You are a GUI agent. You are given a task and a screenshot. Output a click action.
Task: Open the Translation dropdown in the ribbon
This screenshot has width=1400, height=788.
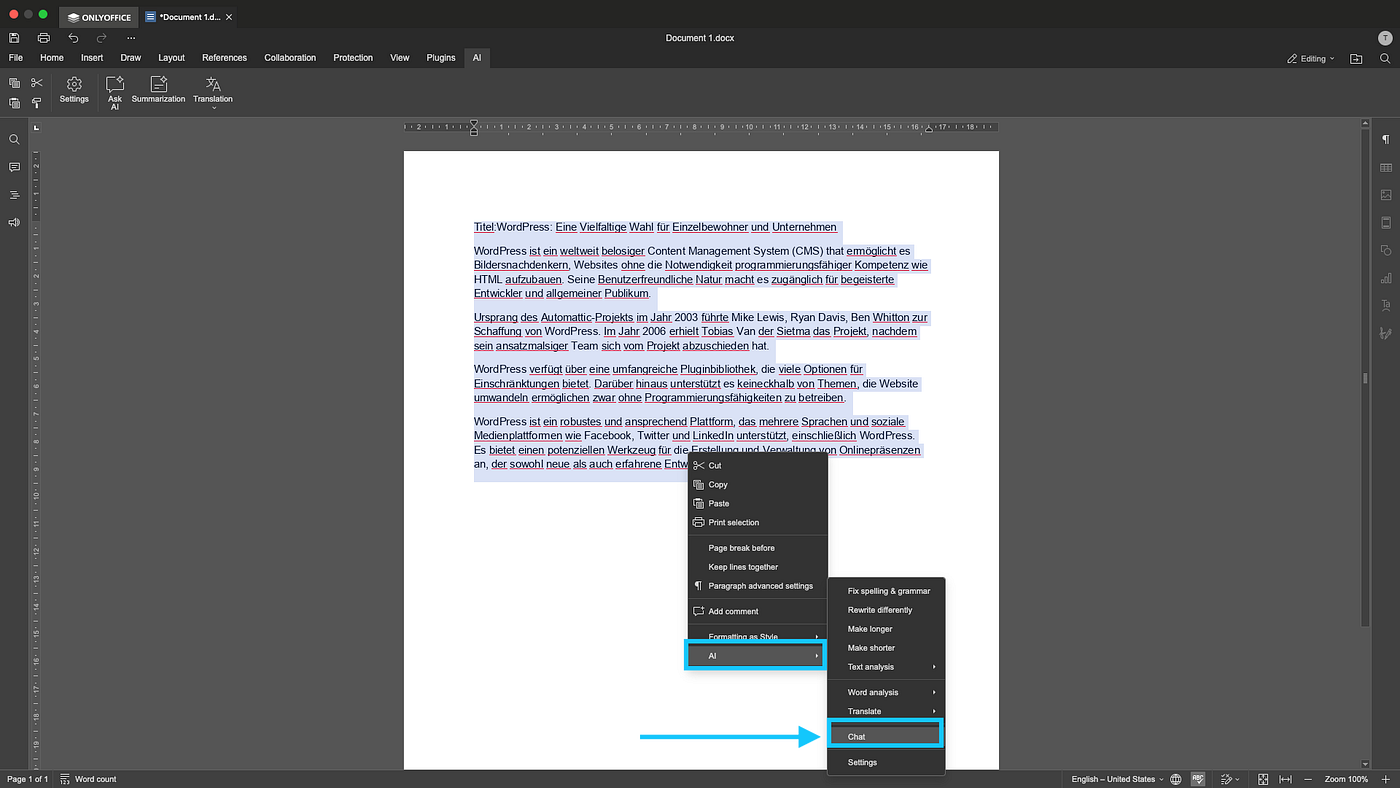[x=213, y=93]
